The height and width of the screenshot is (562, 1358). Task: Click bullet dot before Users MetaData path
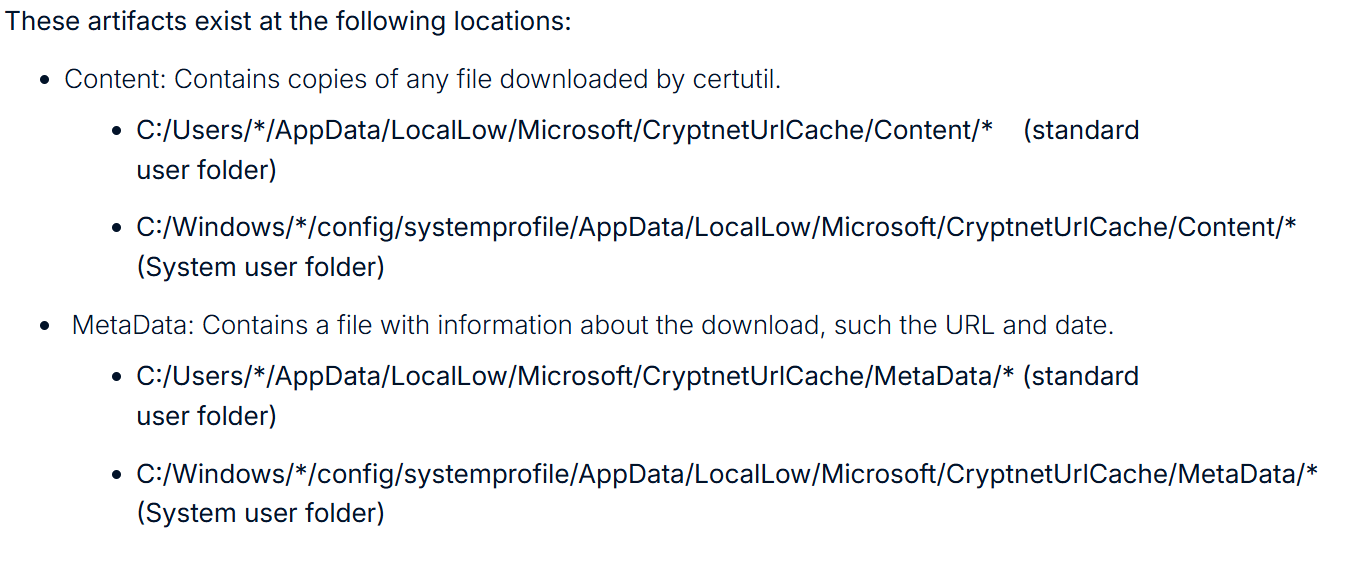point(118,378)
